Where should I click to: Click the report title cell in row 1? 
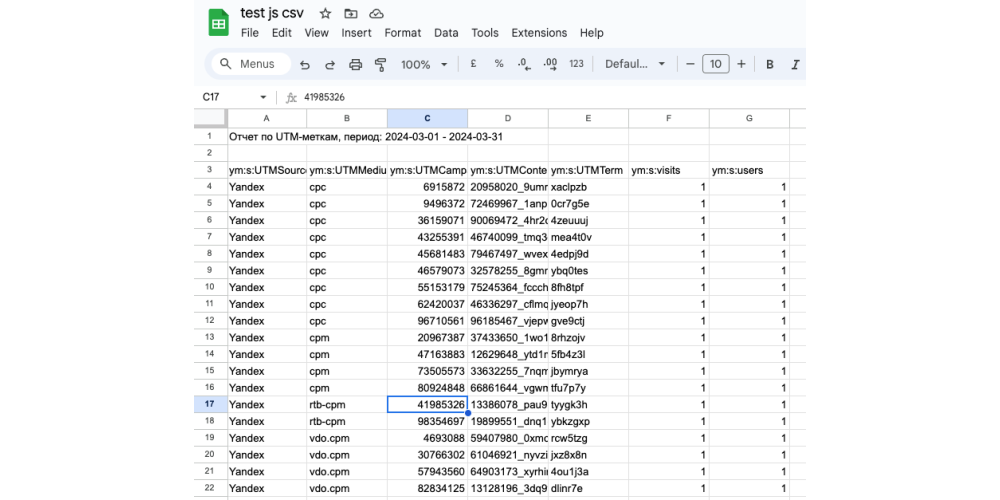pos(267,136)
